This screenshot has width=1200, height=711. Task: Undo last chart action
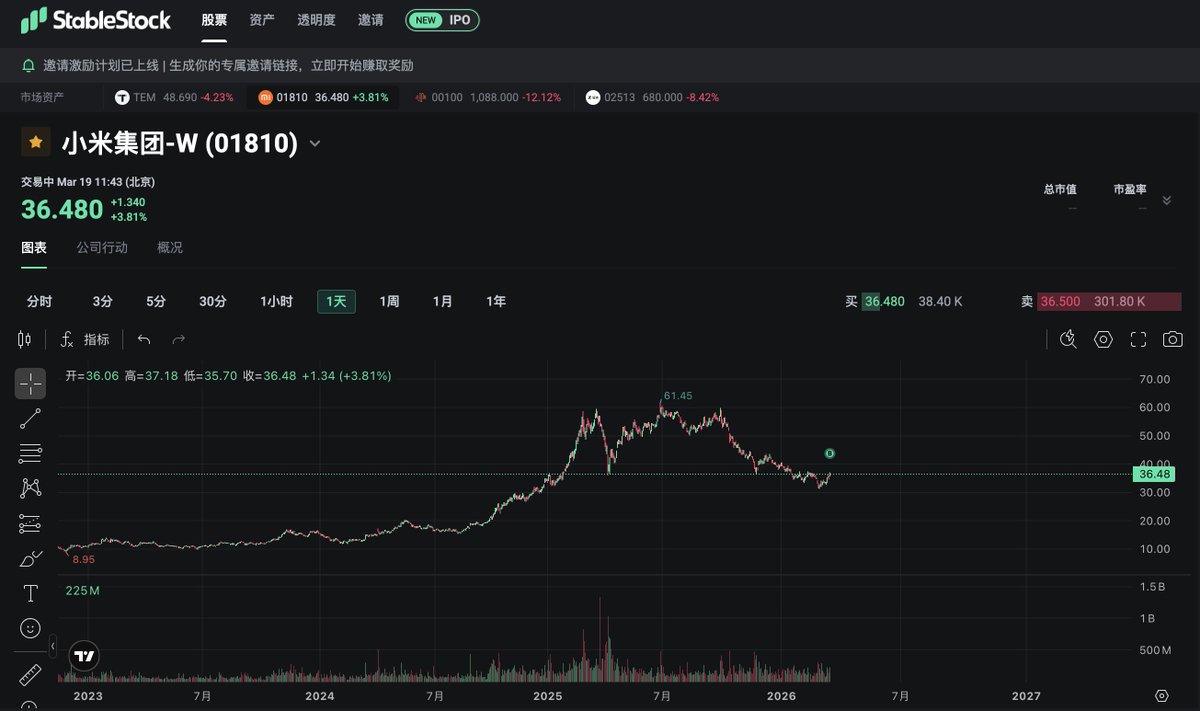click(144, 339)
